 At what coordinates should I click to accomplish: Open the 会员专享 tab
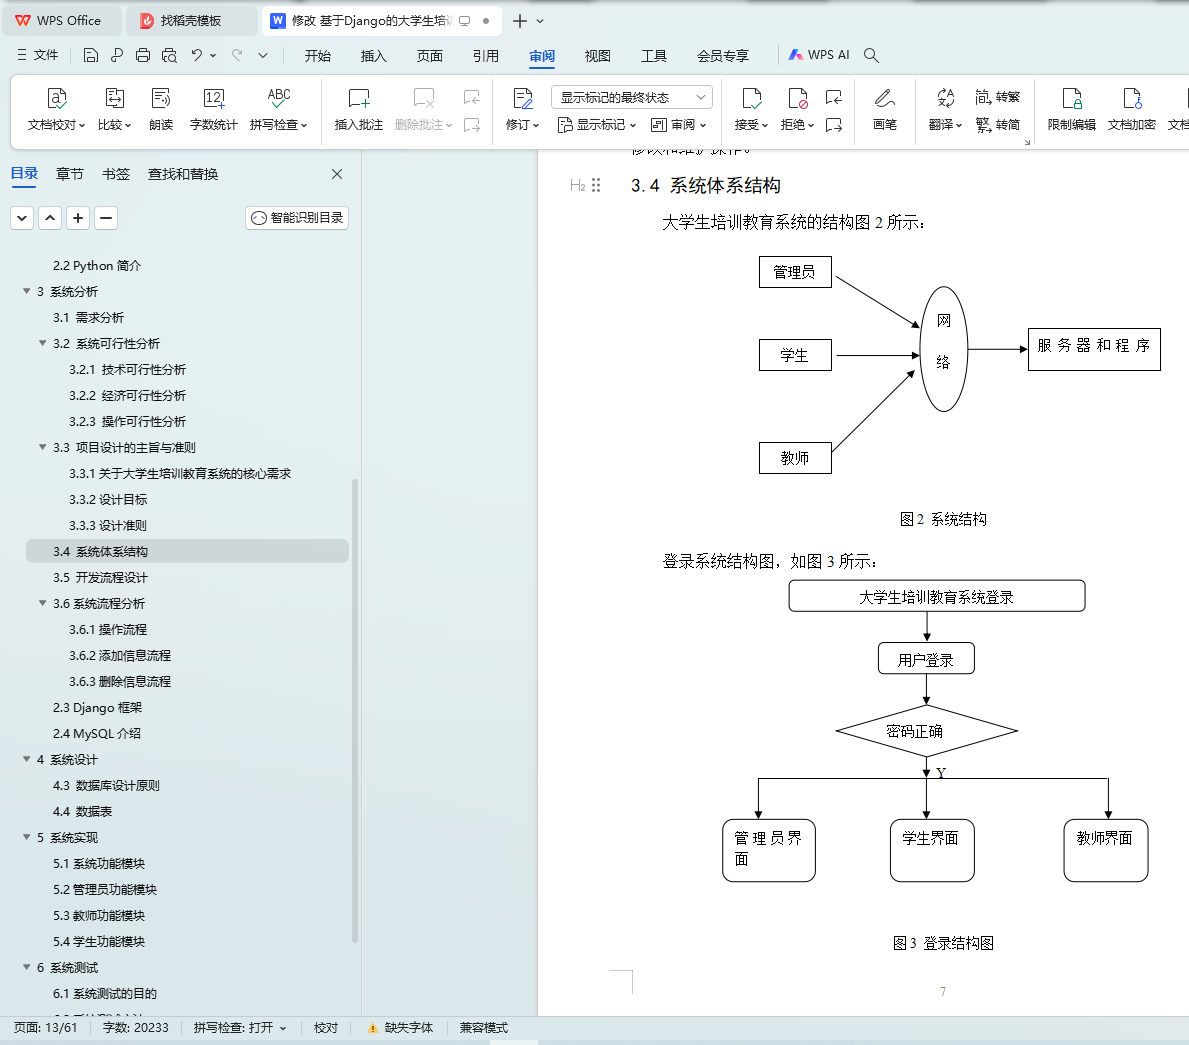click(723, 55)
